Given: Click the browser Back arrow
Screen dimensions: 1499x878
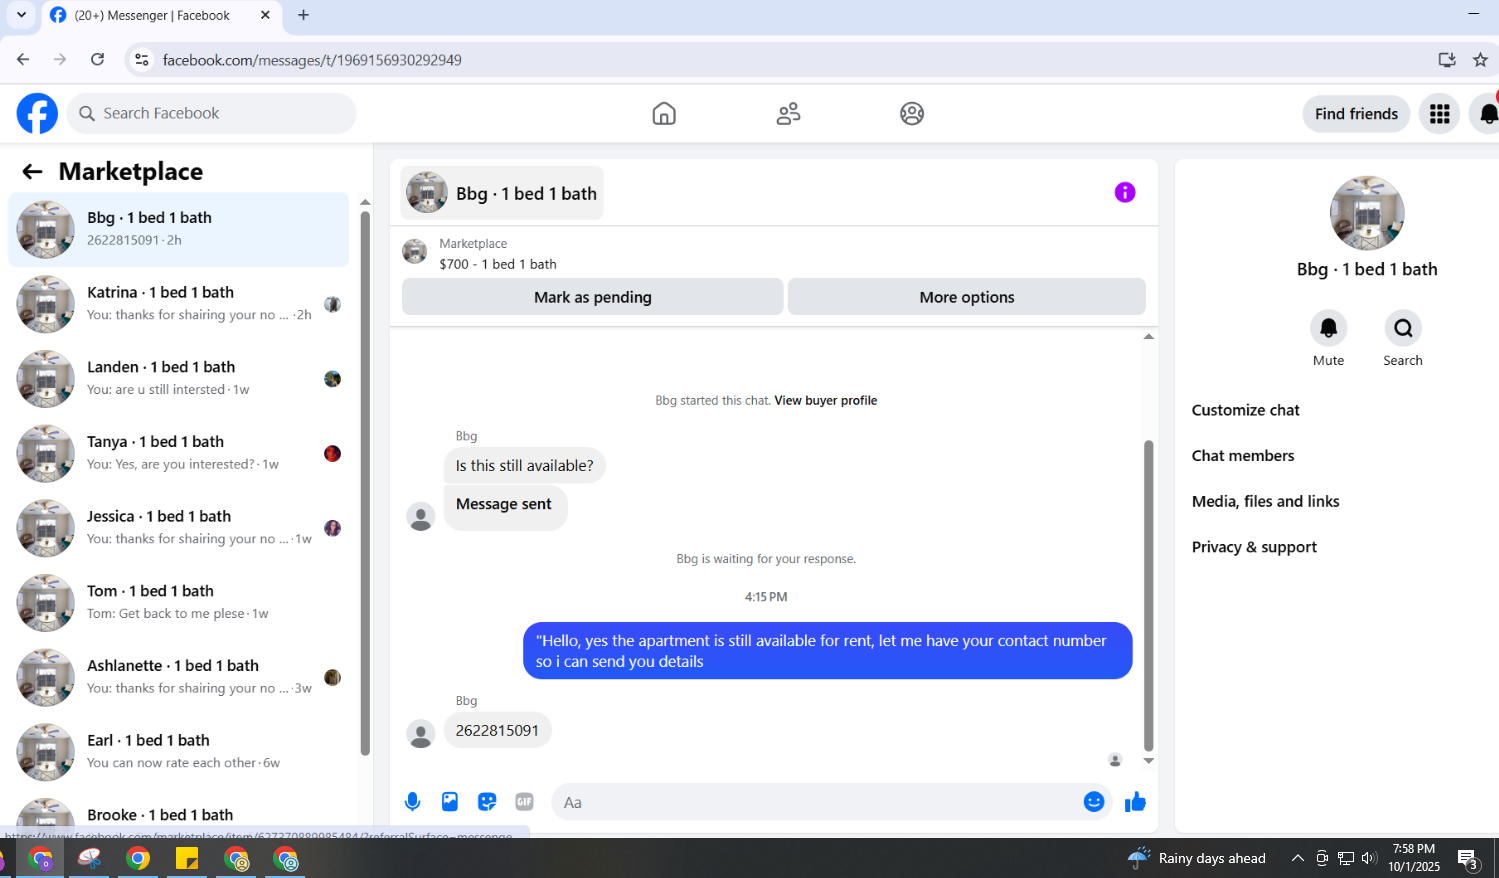Looking at the screenshot, I should pos(23,60).
